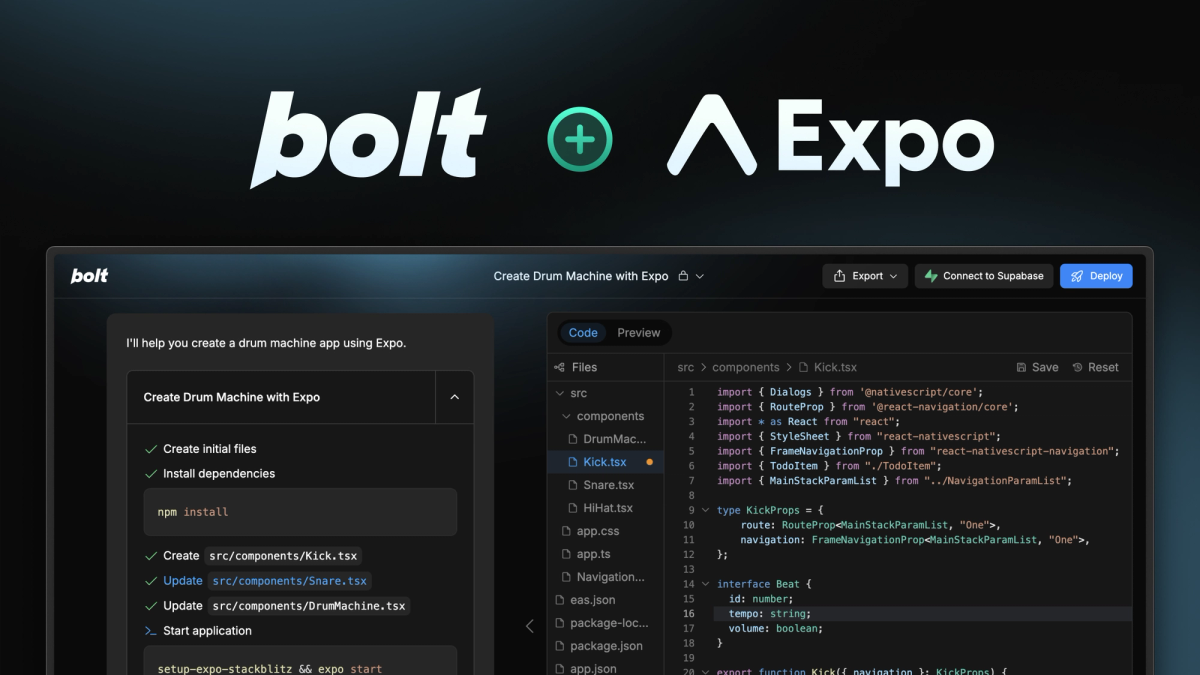Select the Code tab

click(583, 333)
